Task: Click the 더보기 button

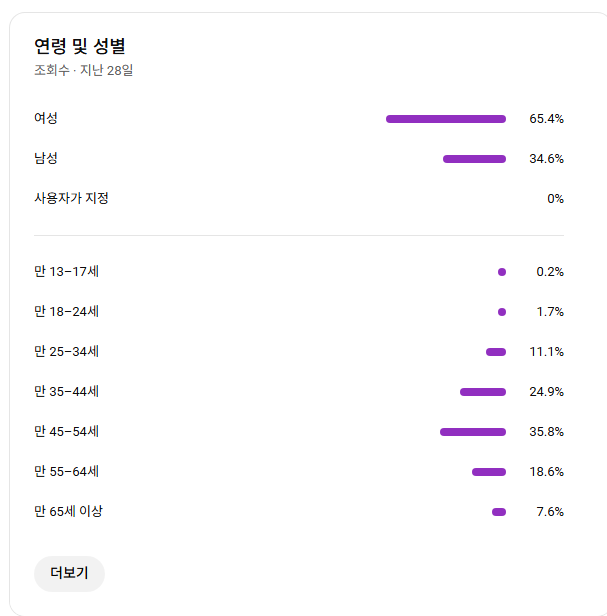Action: (69, 573)
